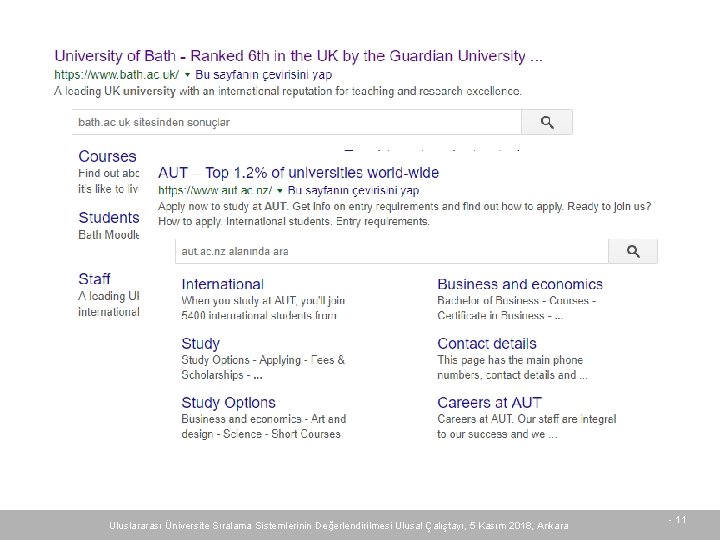Open the Study Options sitelink
The height and width of the screenshot is (540, 720).
[x=228, y=403]
